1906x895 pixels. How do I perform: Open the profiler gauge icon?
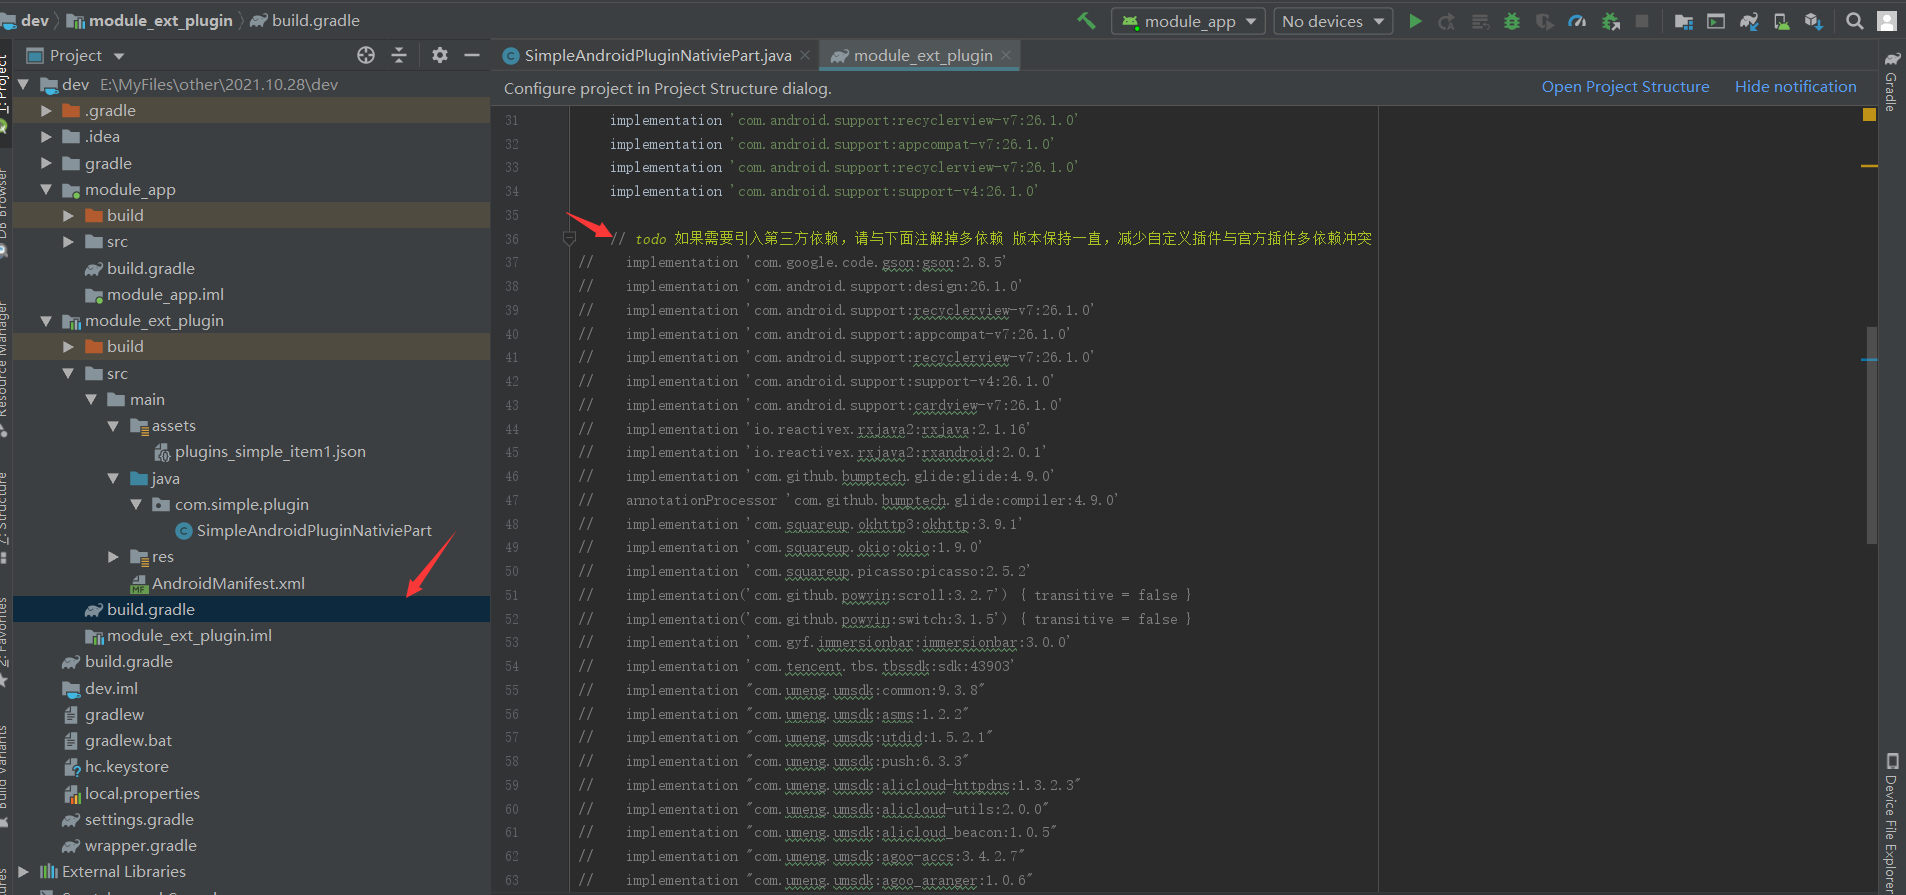click(1577, 21)
